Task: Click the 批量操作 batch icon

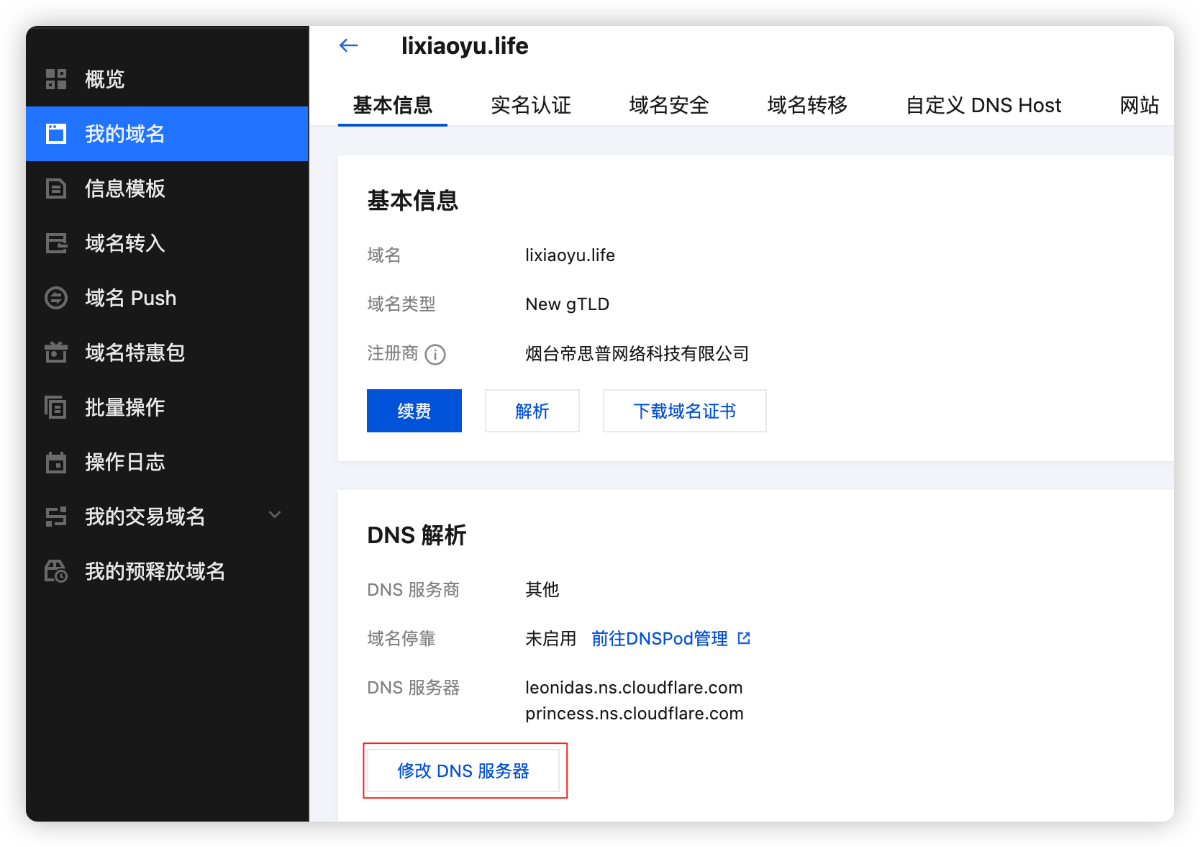Action: click(56, 407)
